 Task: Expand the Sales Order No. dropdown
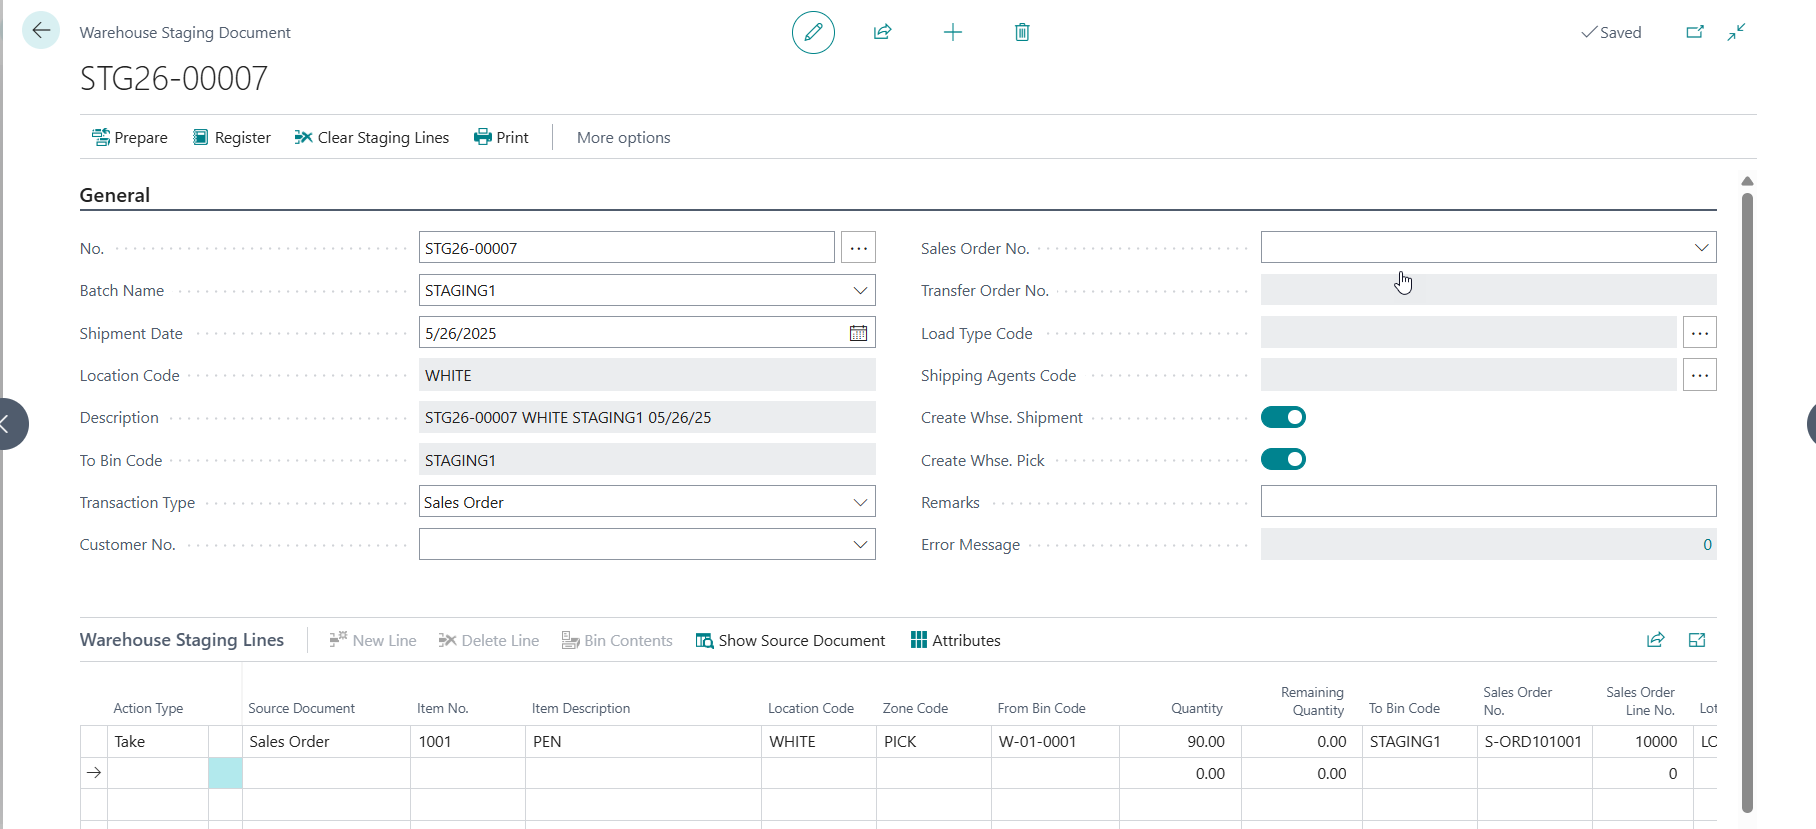click(x=1700, y=248)
